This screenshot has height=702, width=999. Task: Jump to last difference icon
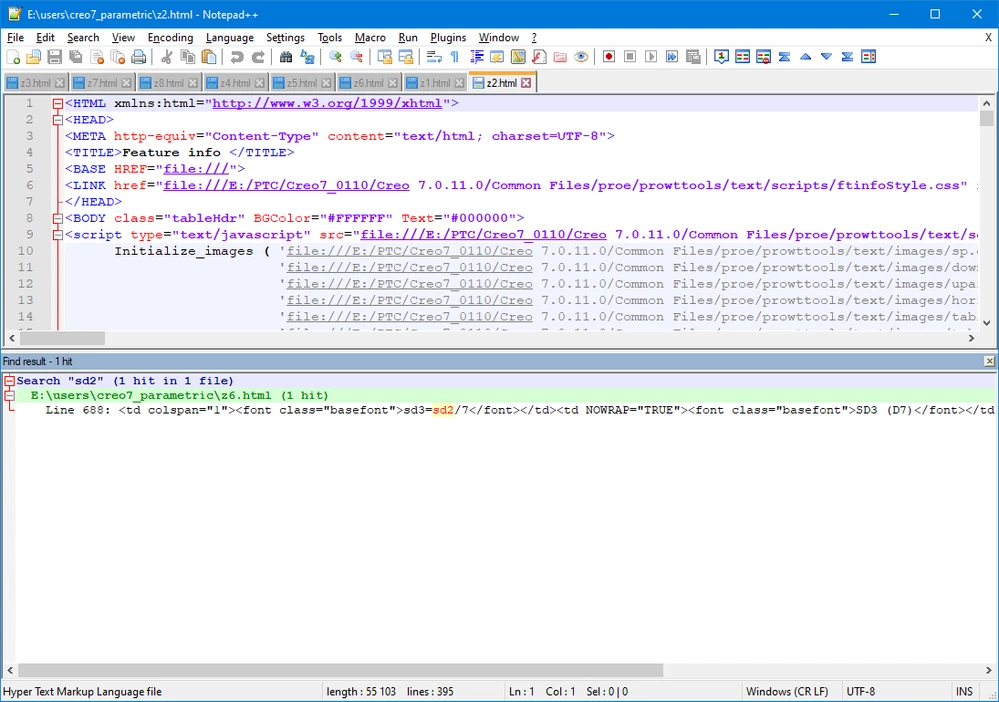click(847, 57)
